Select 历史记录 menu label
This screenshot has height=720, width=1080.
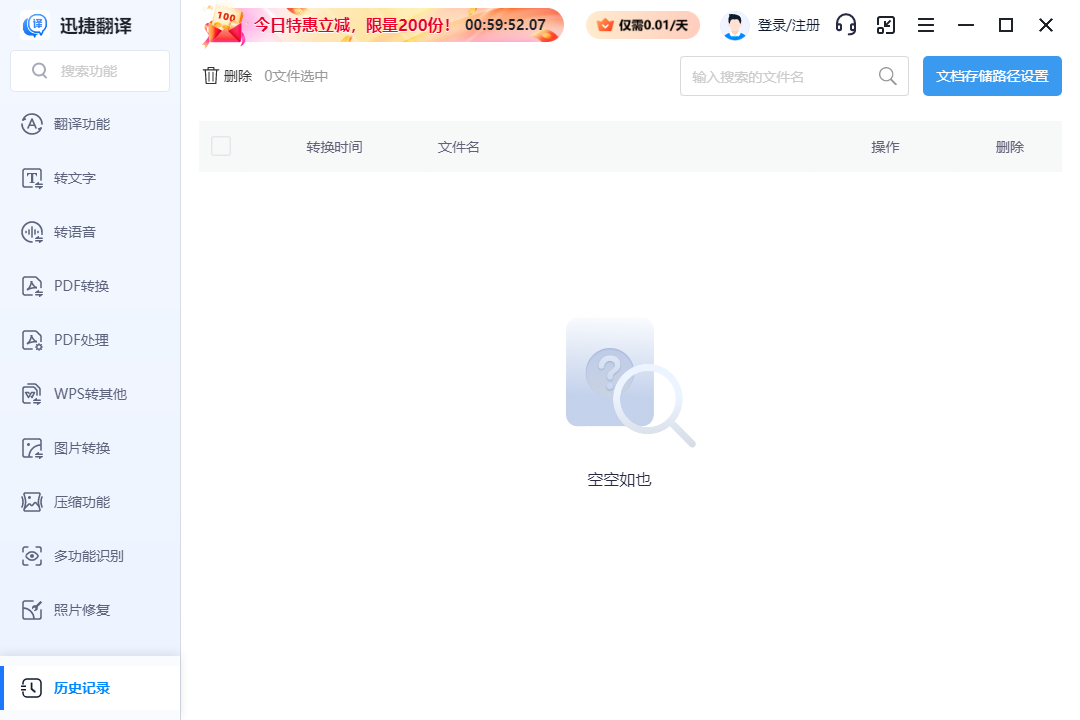(82, 688)
